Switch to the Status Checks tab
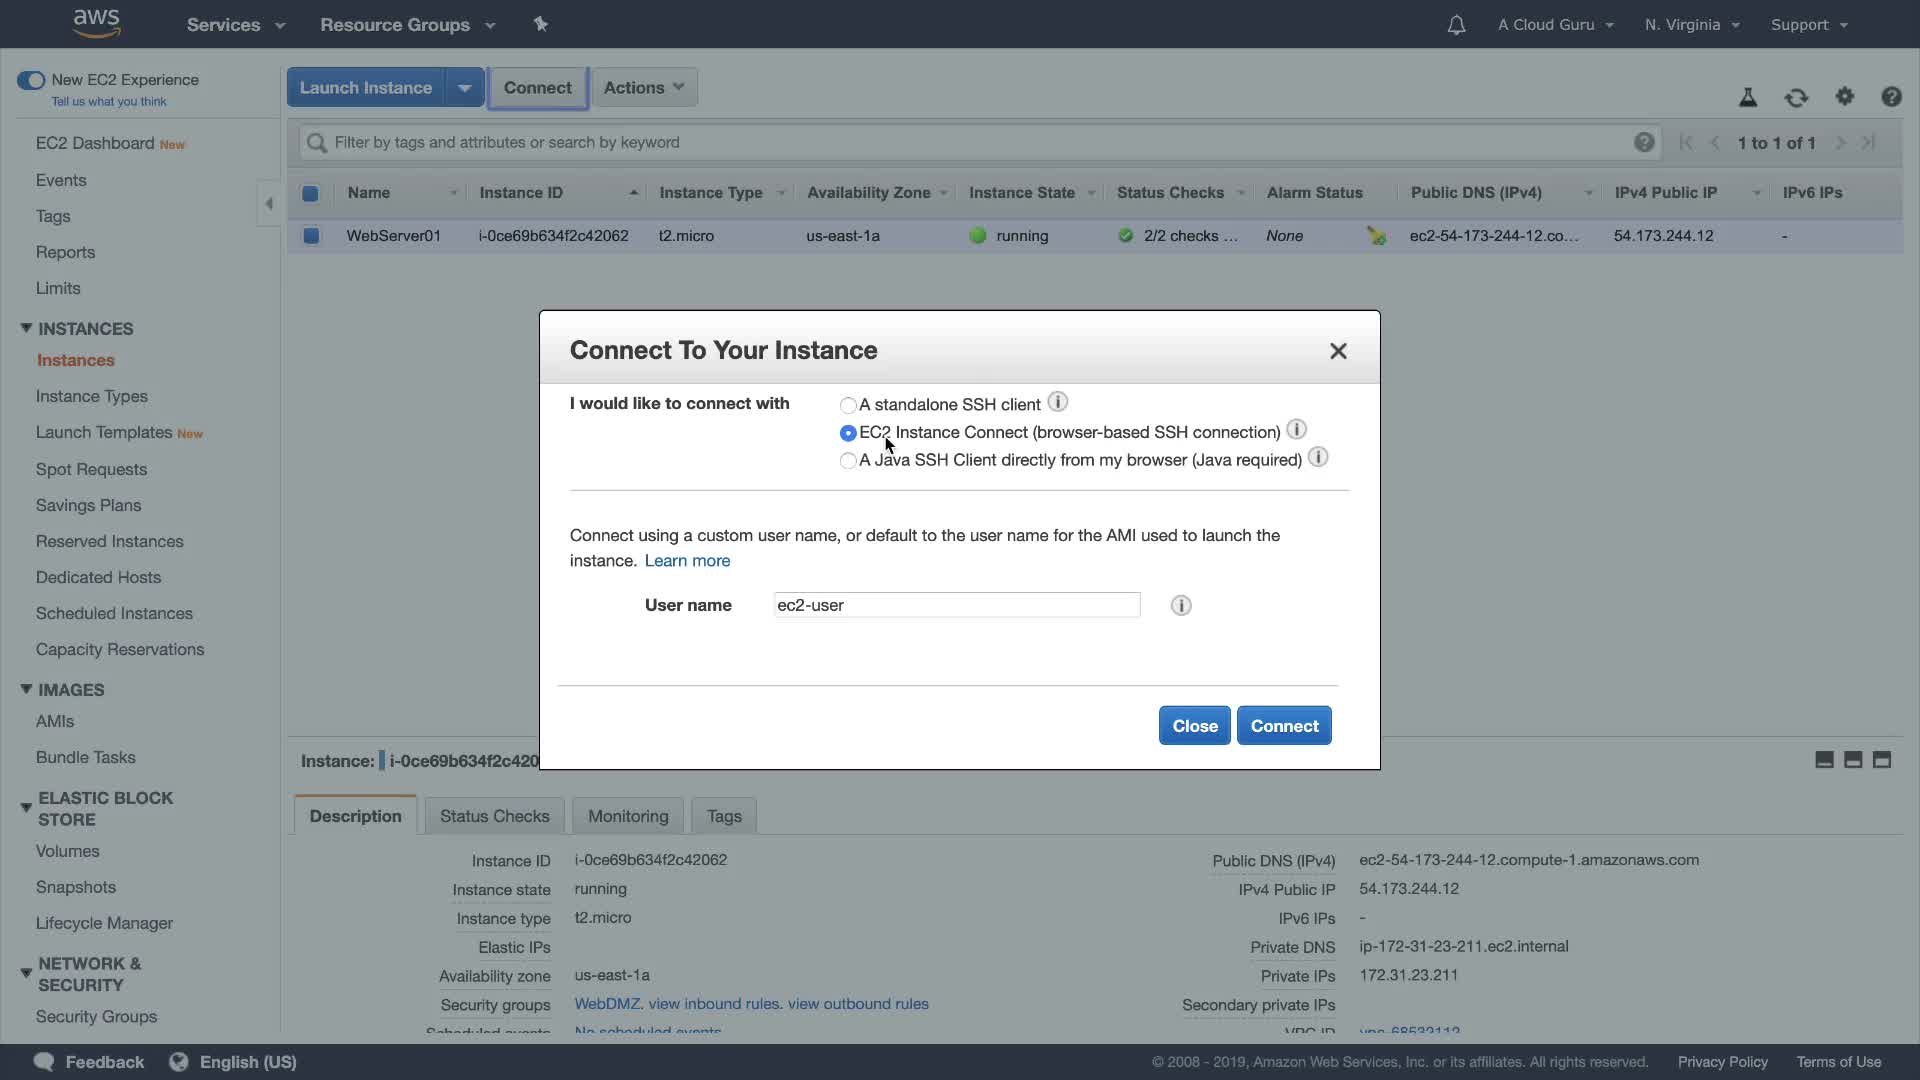The height and width of the screenshot is (1080, 1920). (494, 816)
